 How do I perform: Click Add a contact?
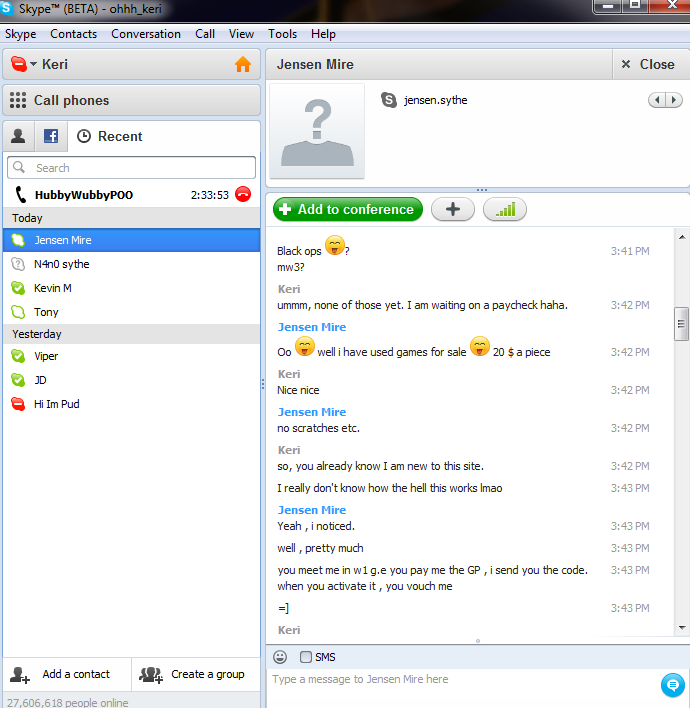(x=67, y=675)
